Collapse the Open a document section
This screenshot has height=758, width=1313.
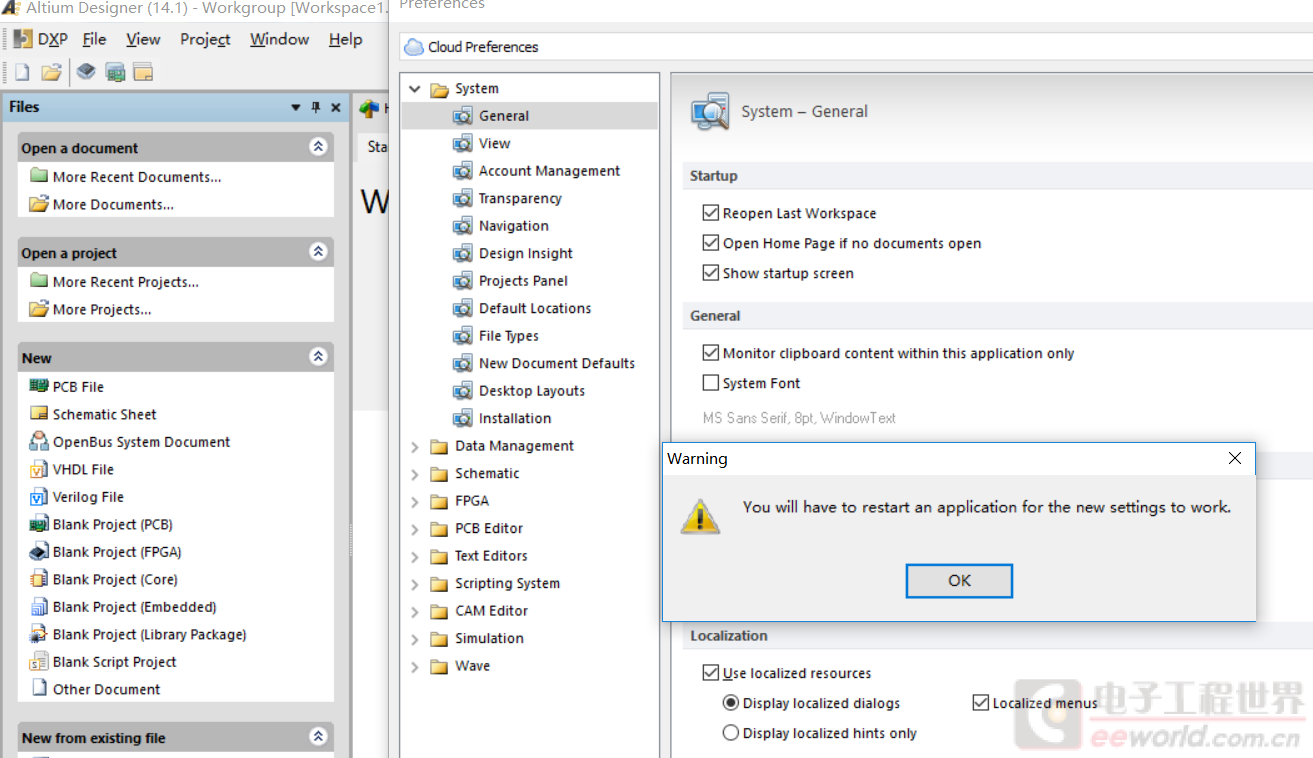click(x=318, y=147)
